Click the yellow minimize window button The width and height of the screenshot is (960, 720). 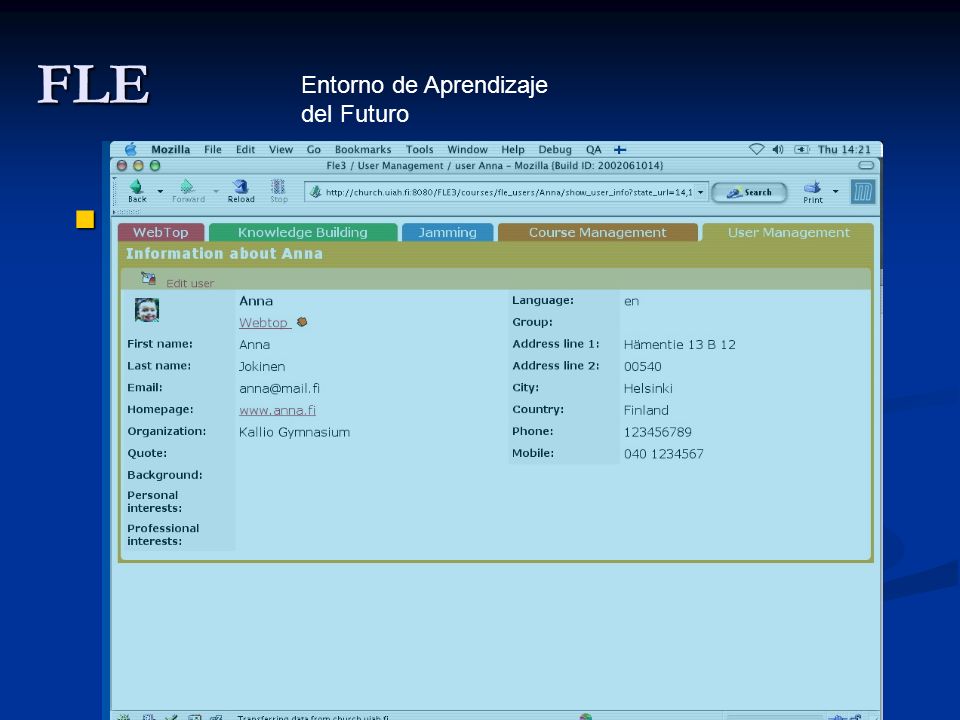tap(138, 165)
